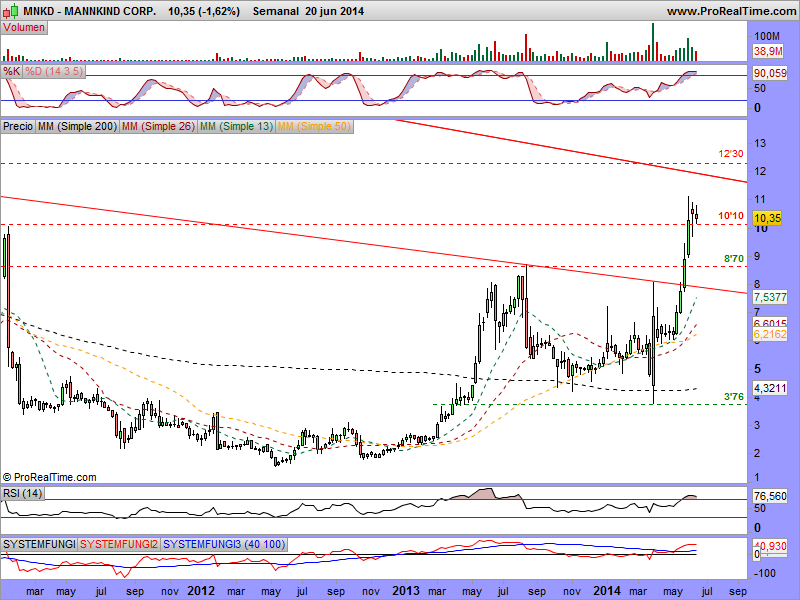
Task: Click the 8'70 level label
Action: click(734, 259)
